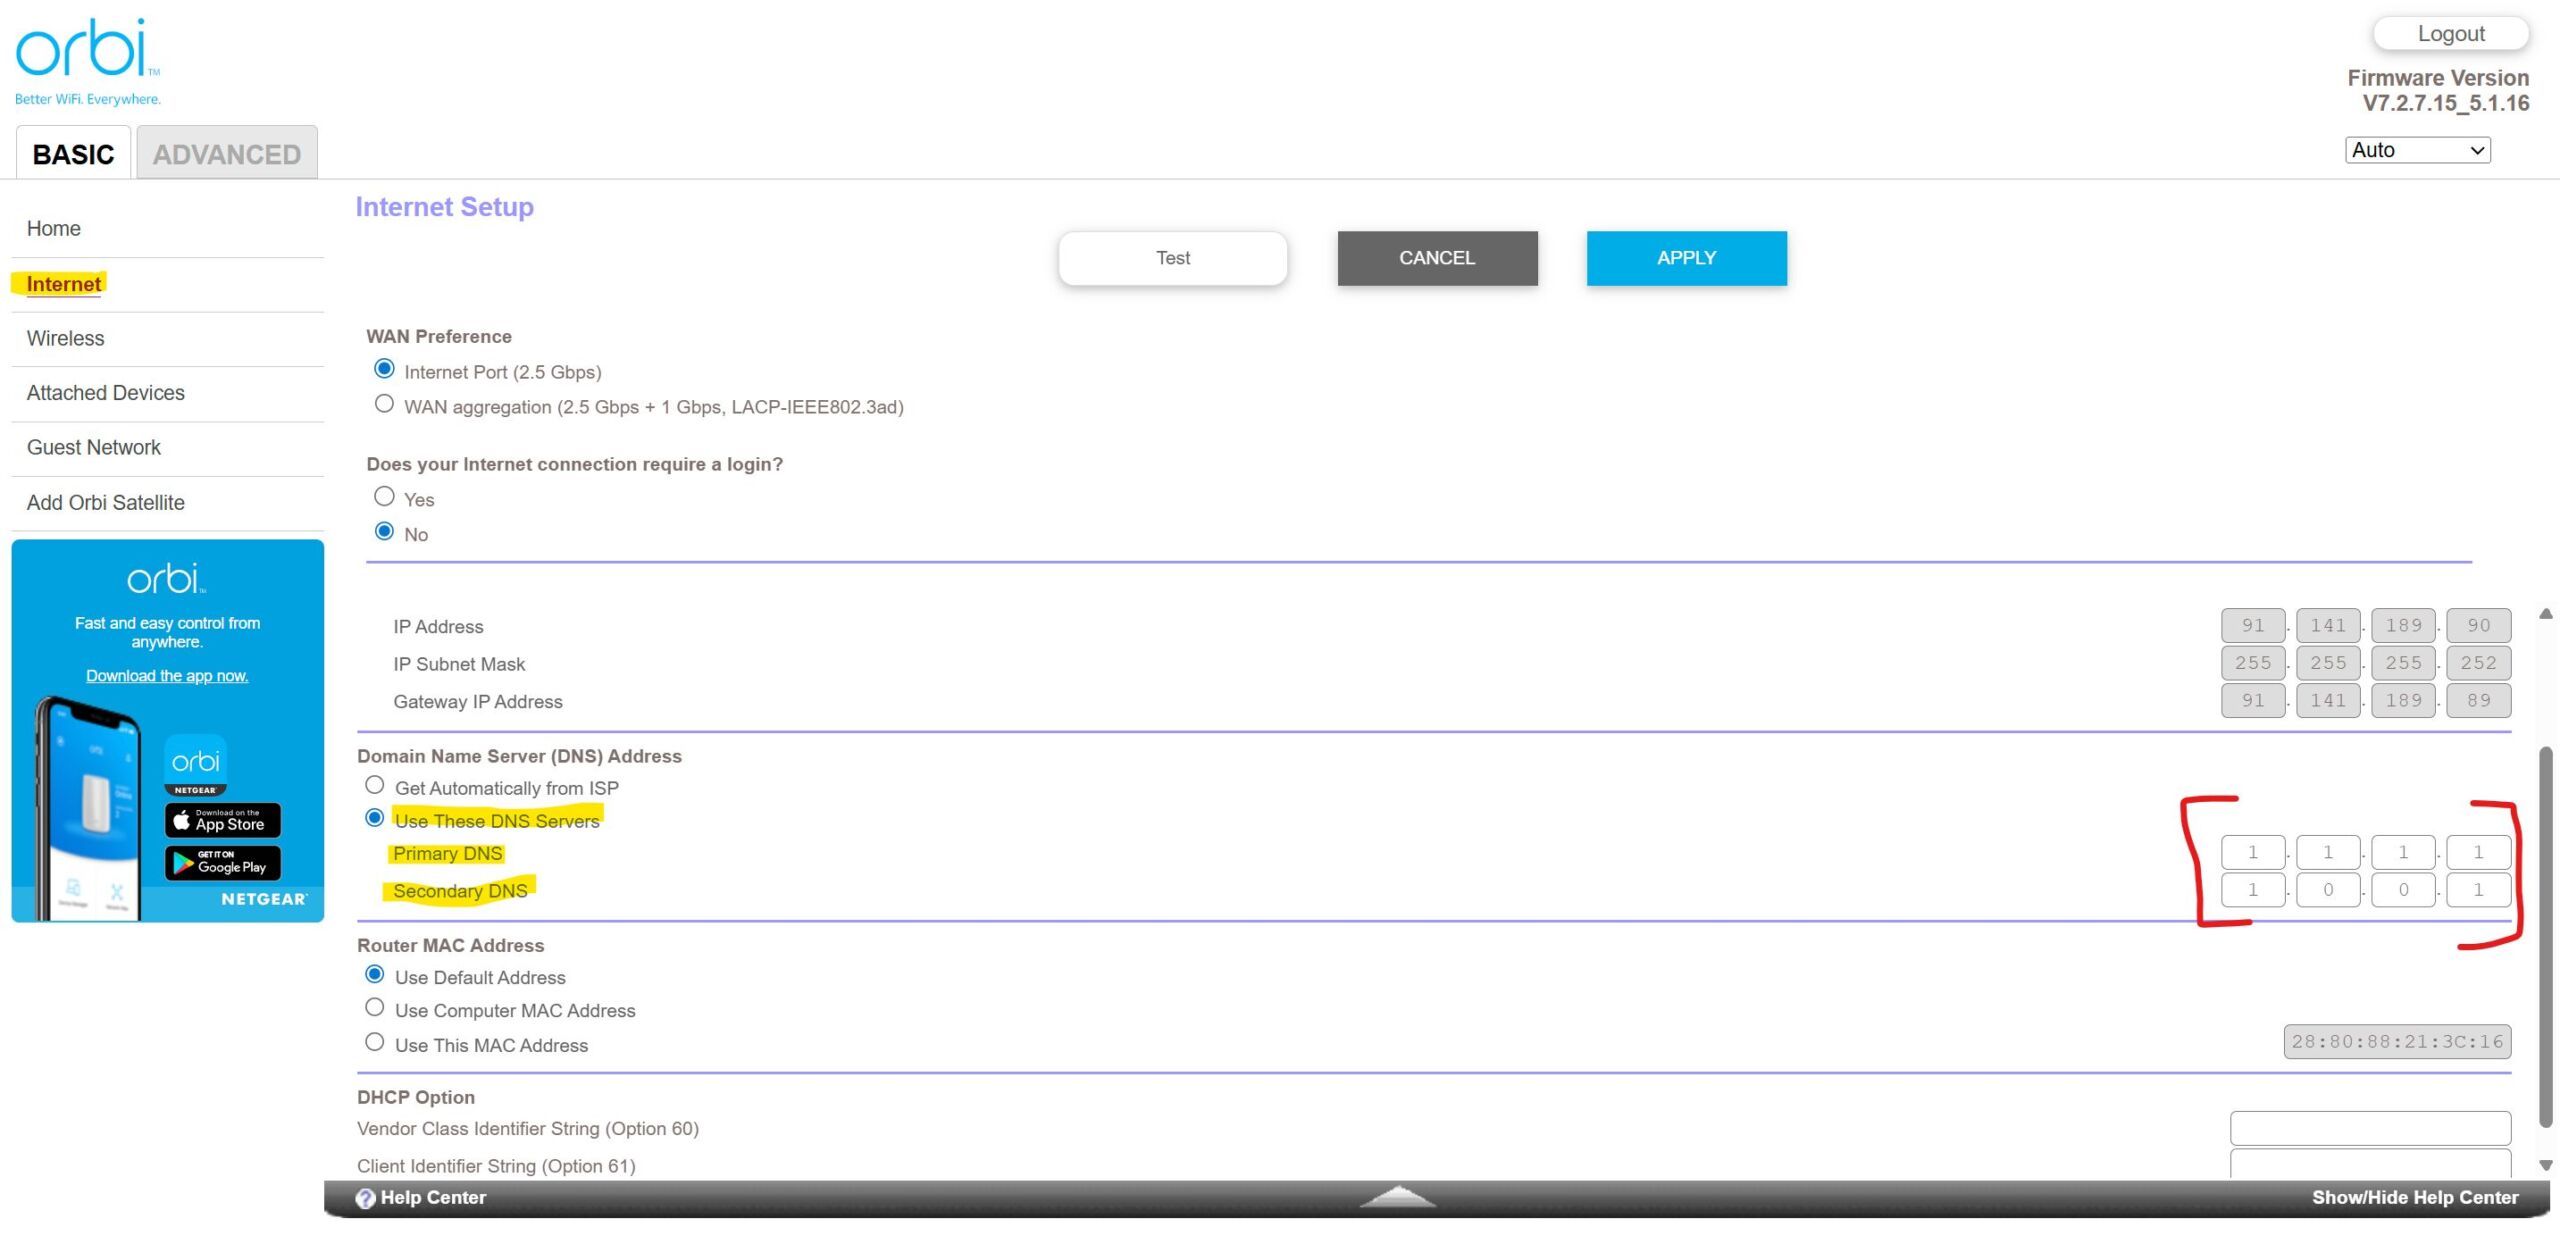Click the scroll down arrow in settings pane
The height and width of the screenshot is (1244, 2560).
2546,1165
